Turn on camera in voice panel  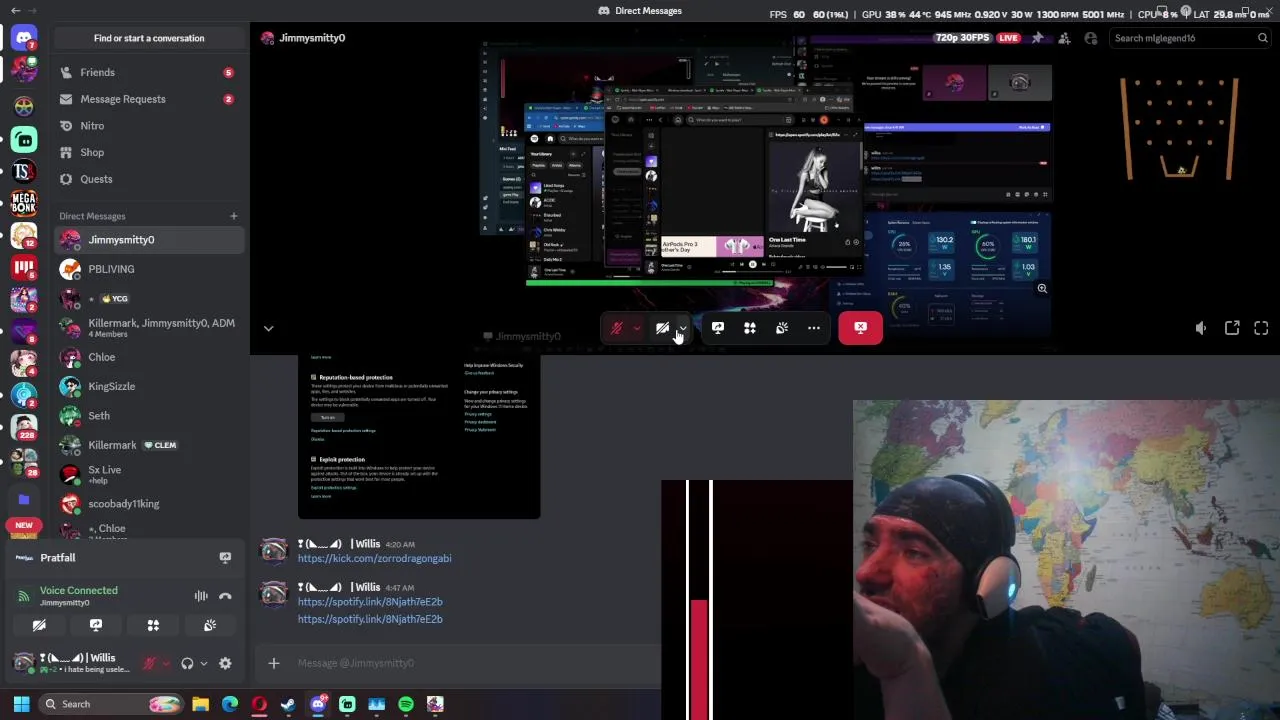pos(39,625)
